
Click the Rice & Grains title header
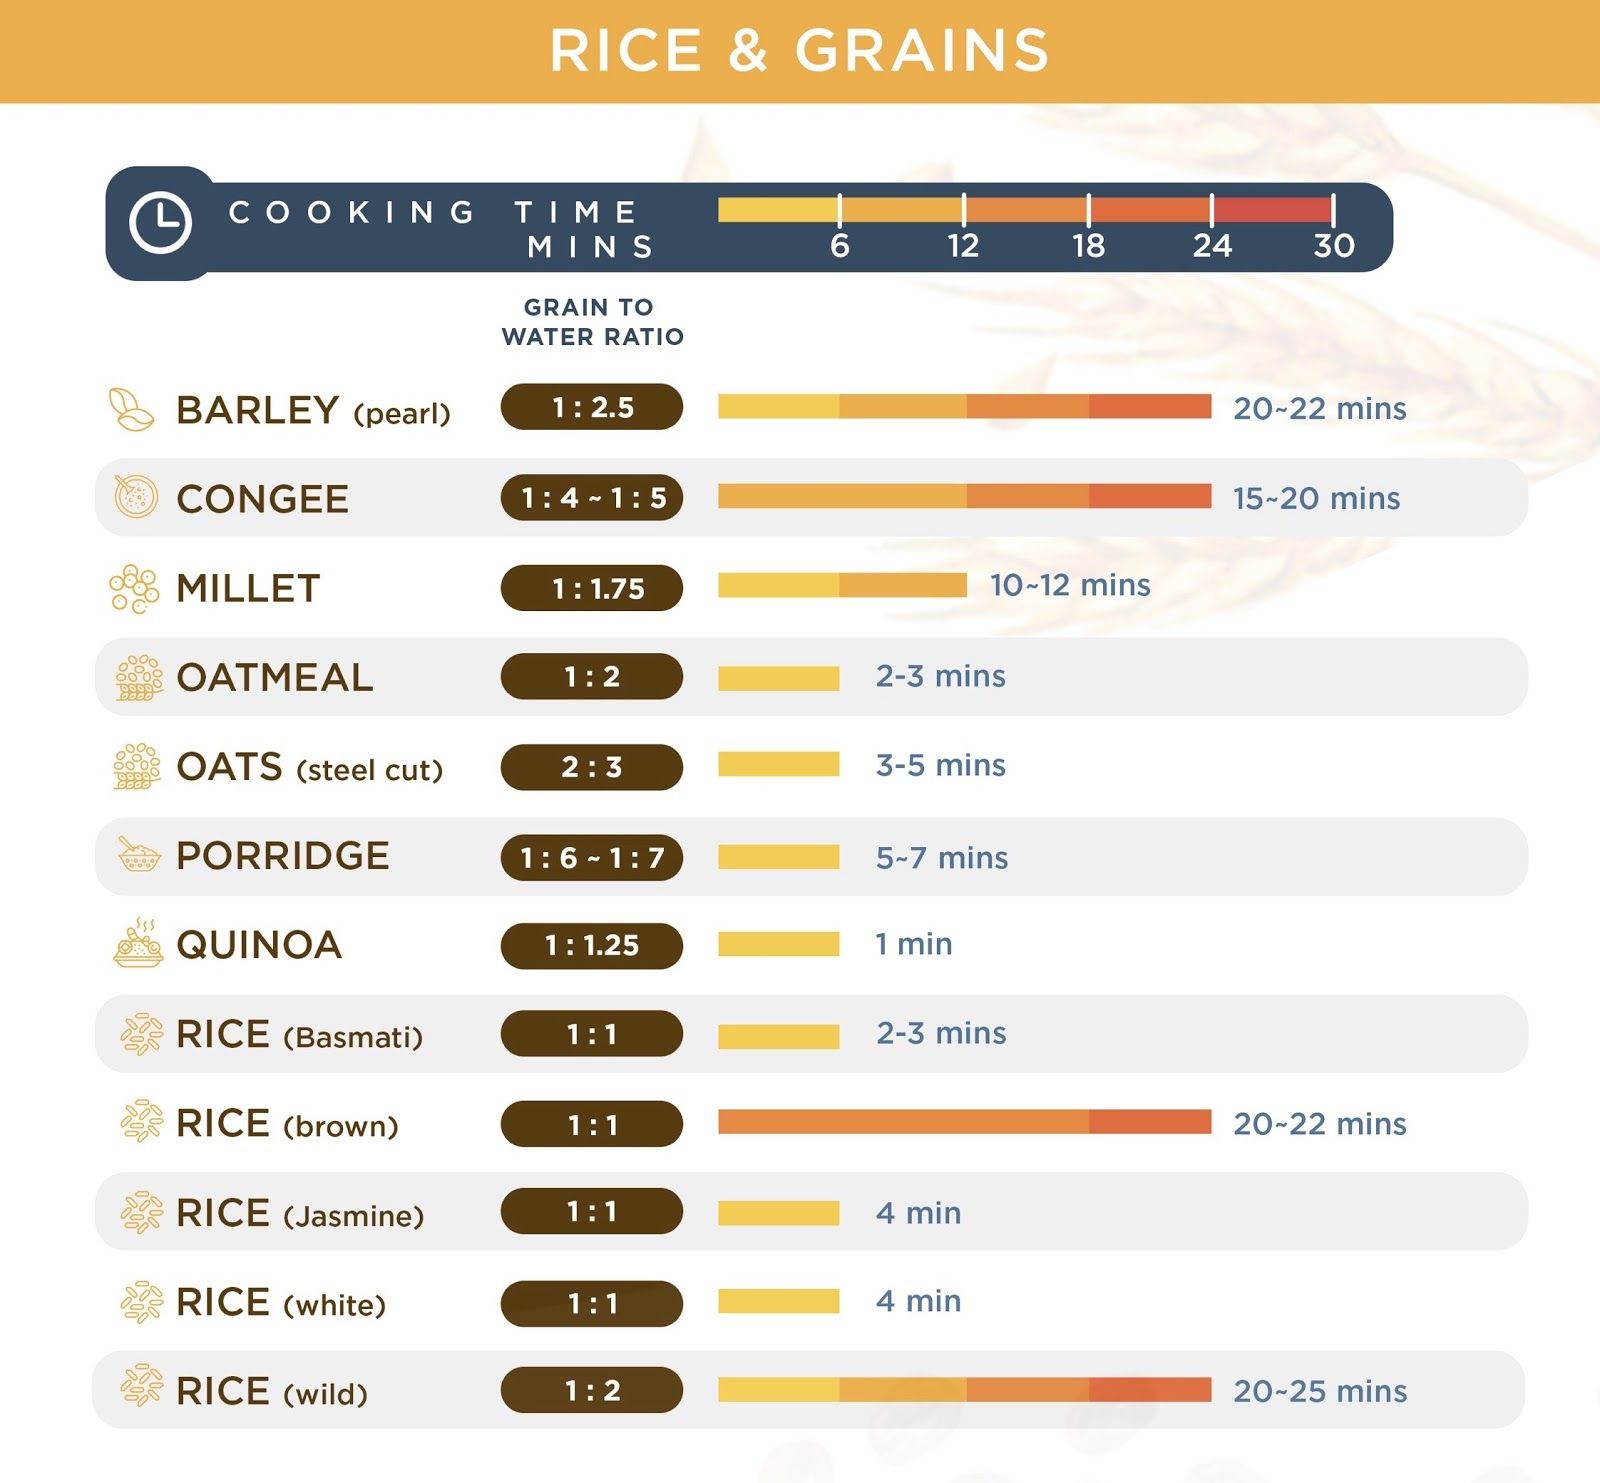pyautogui.click(x=799, y=50)
